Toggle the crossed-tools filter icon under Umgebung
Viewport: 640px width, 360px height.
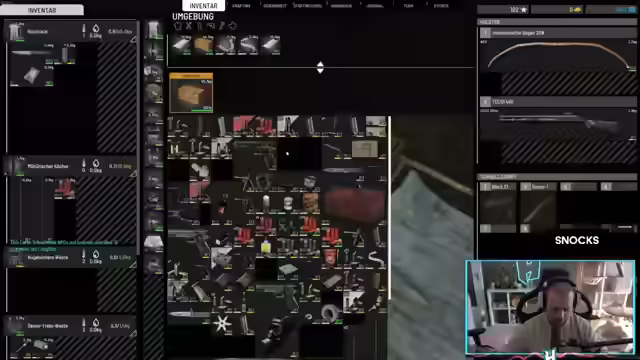coord(189,26)
